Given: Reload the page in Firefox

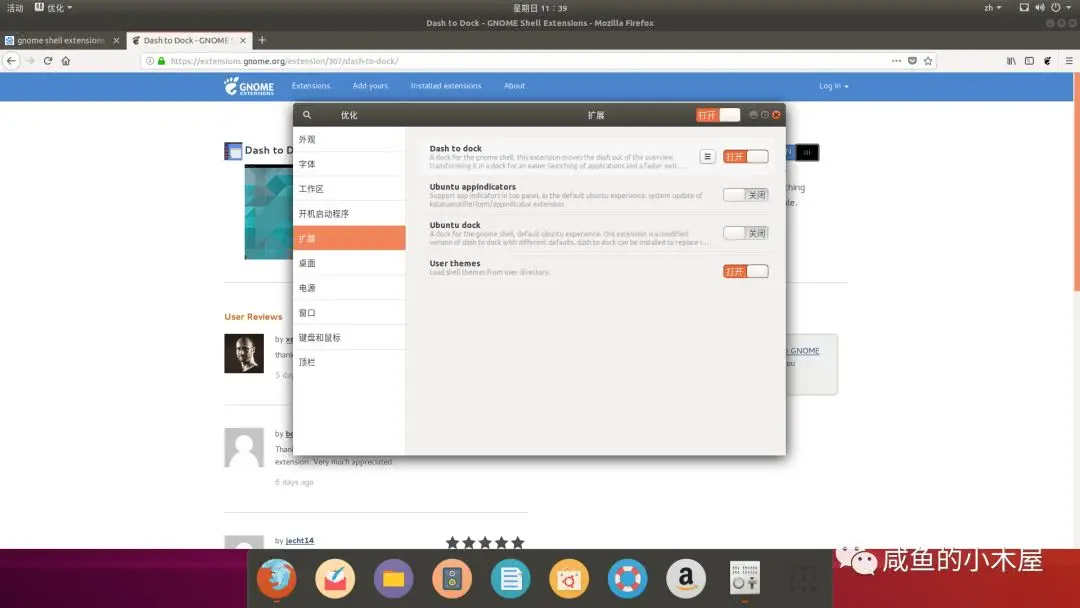Looking at the screenshot, I should coord(48,61).
